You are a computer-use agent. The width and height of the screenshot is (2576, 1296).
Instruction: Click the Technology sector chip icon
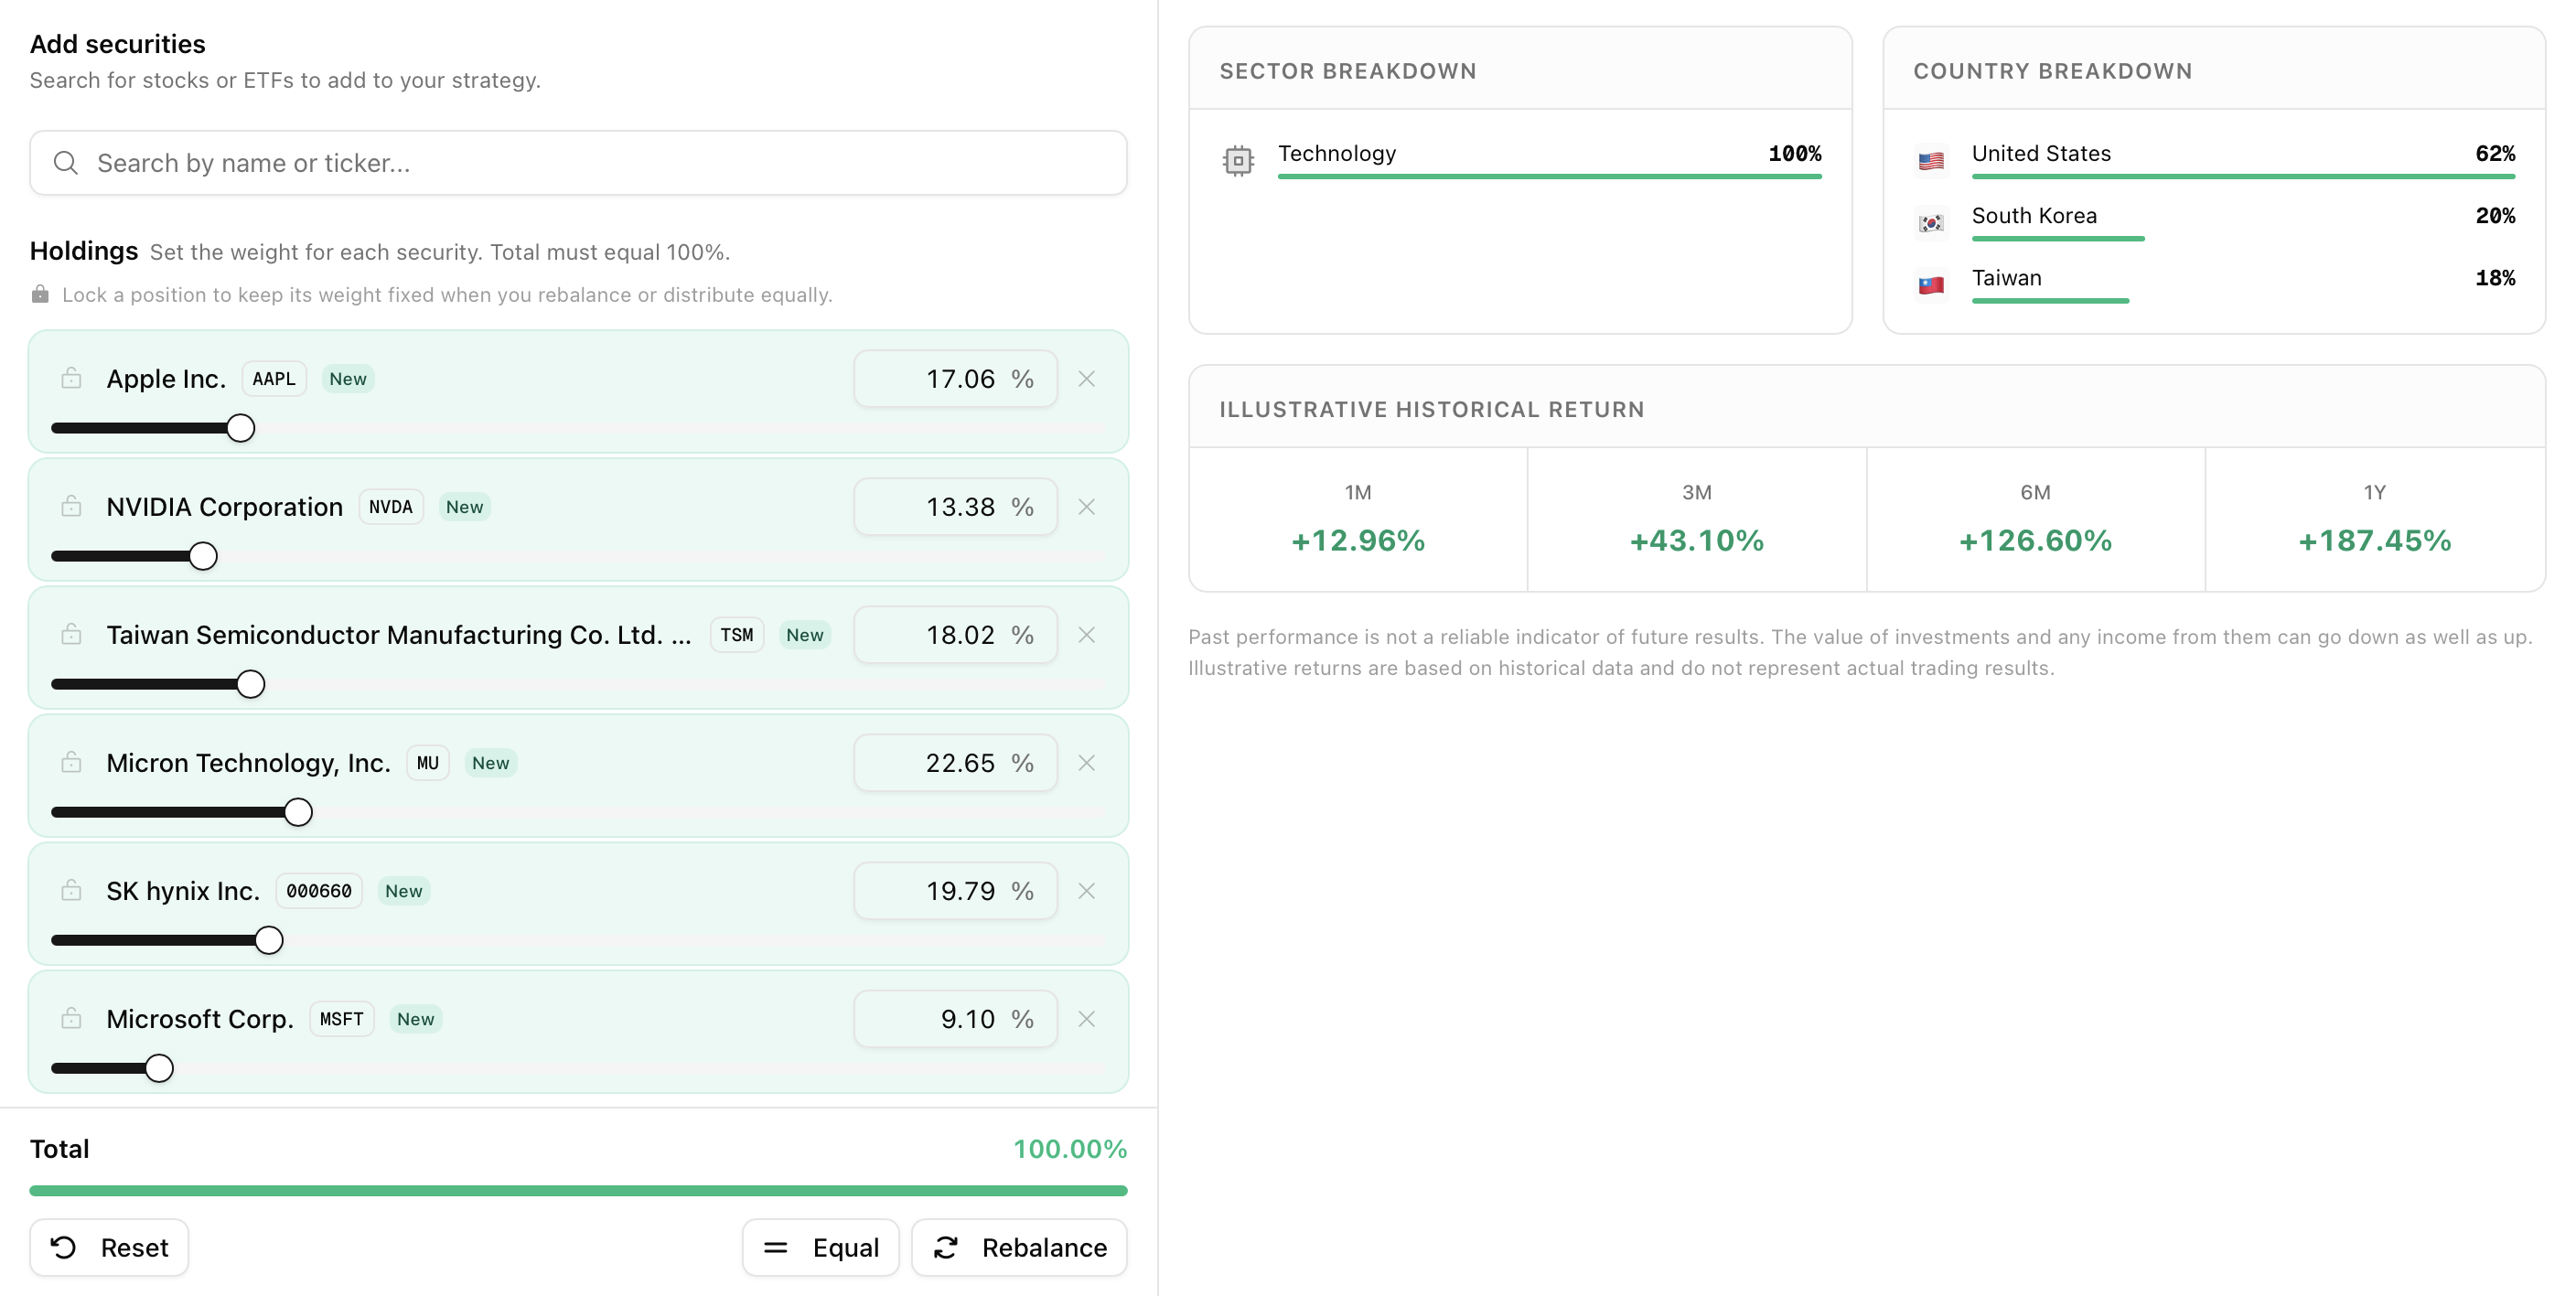pos(1238,160)
